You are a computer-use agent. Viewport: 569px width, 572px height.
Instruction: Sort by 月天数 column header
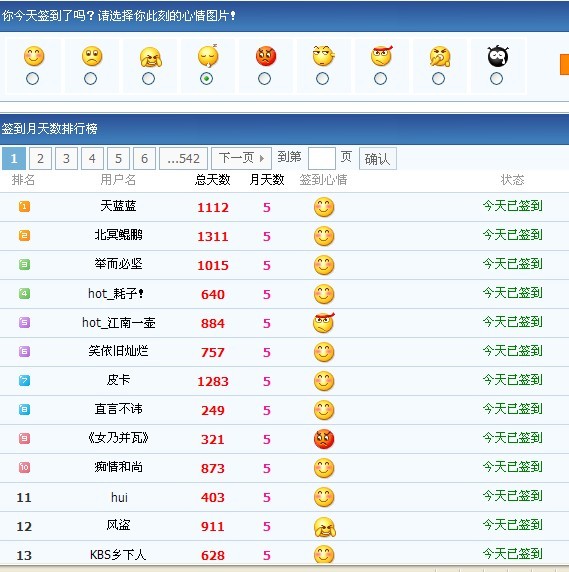tap(267, 180)
